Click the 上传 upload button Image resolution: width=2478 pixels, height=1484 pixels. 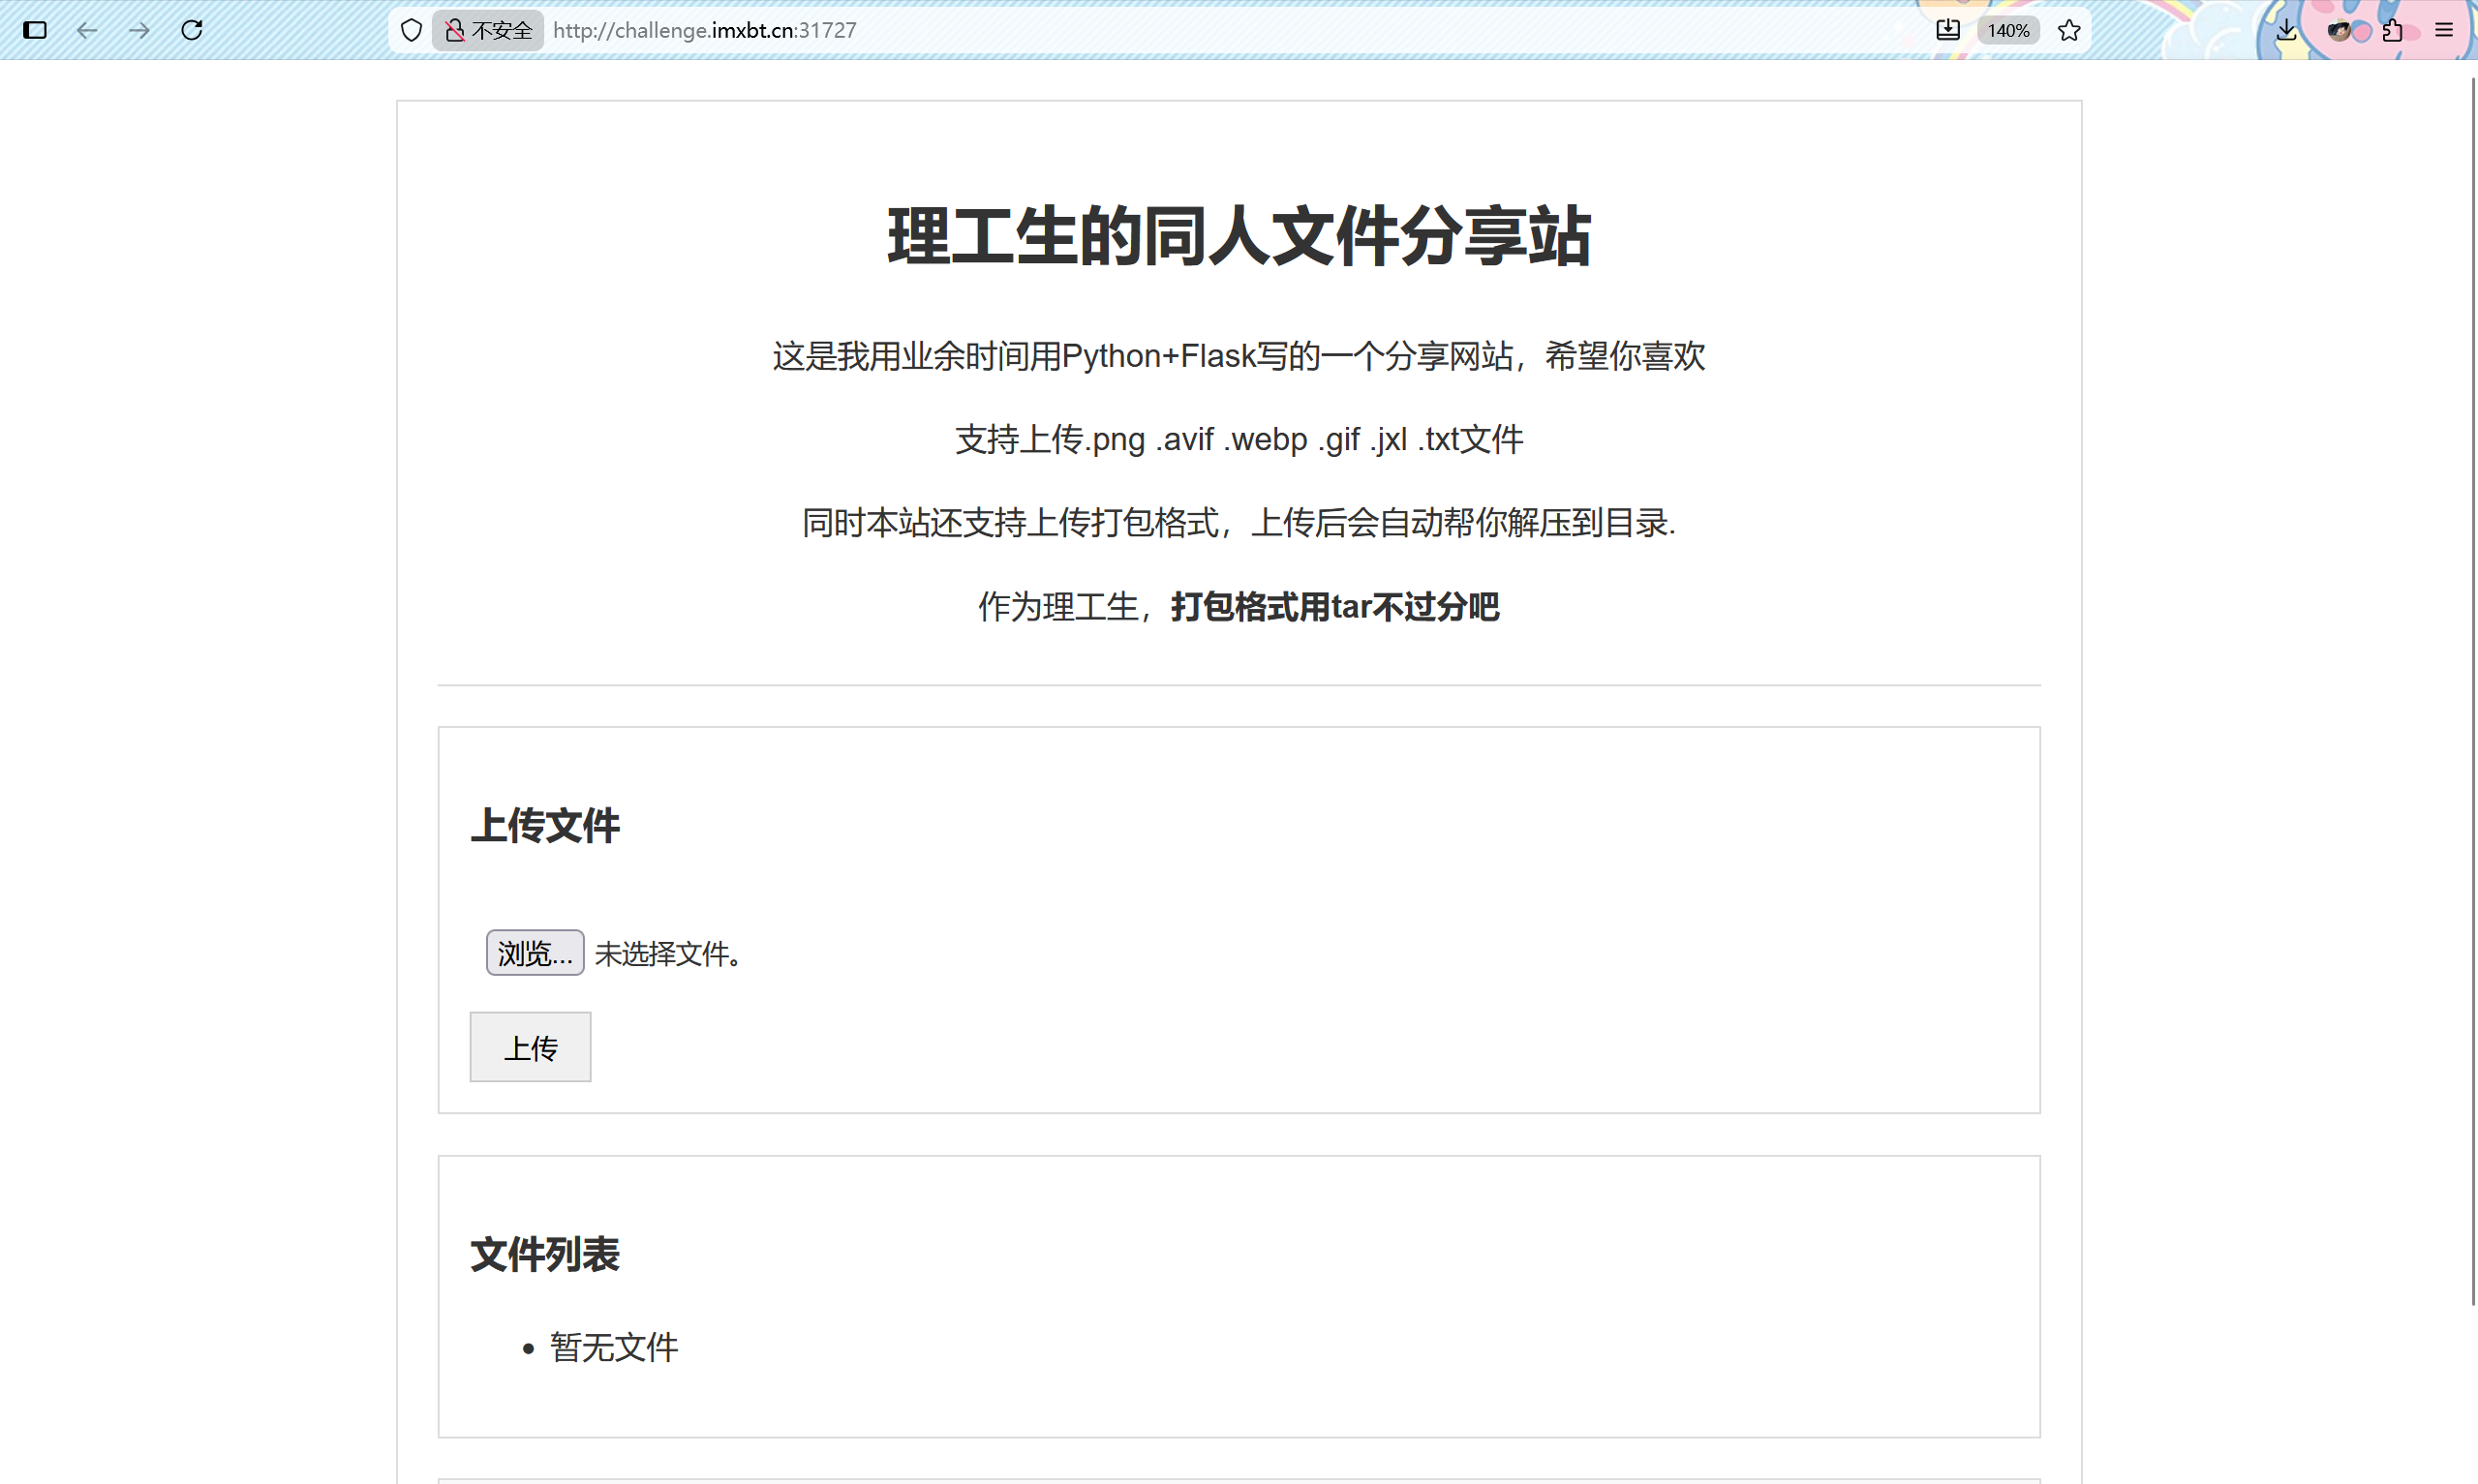coord(530,1046)
